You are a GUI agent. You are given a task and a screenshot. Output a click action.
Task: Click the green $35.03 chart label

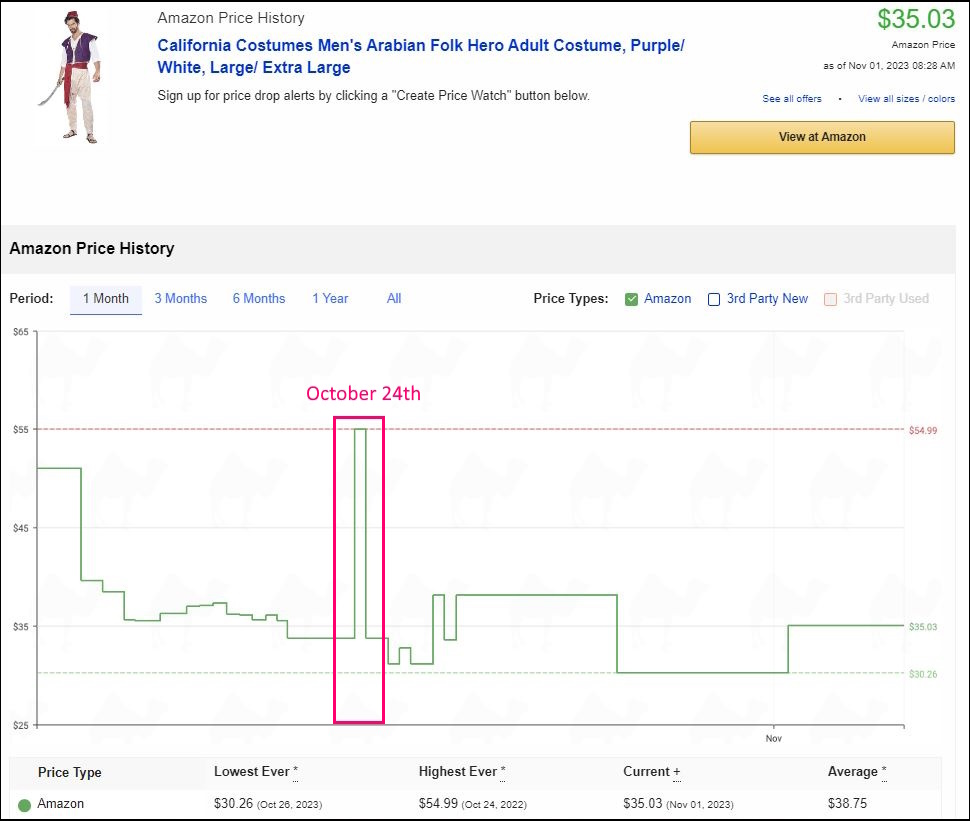pyautogui.click(x=923, y=627)
